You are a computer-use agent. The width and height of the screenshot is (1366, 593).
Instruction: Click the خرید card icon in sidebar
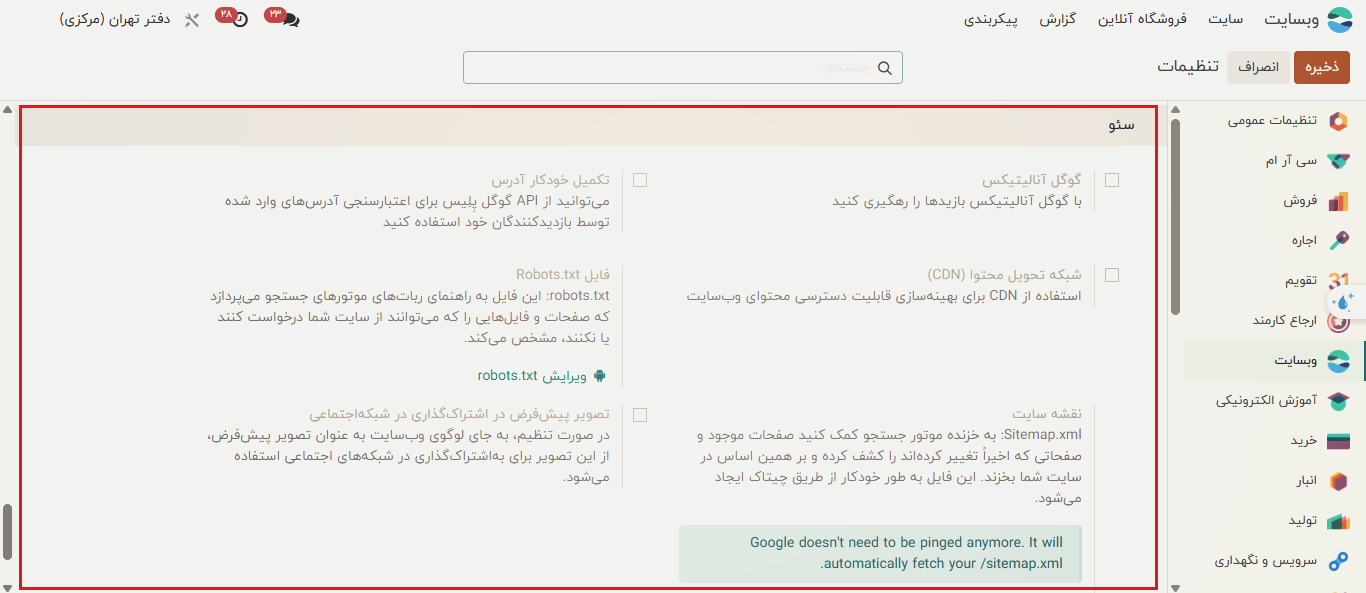(1338, 441)
